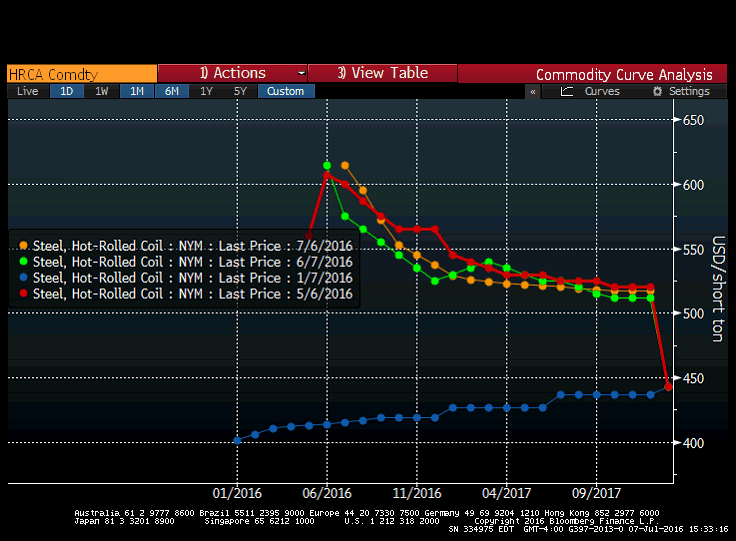Viewport: 736px width, 541px height.
Task: Click the orange 7/6/2016 legend dot
Action: pyautogui.click(x=24, y=246)
